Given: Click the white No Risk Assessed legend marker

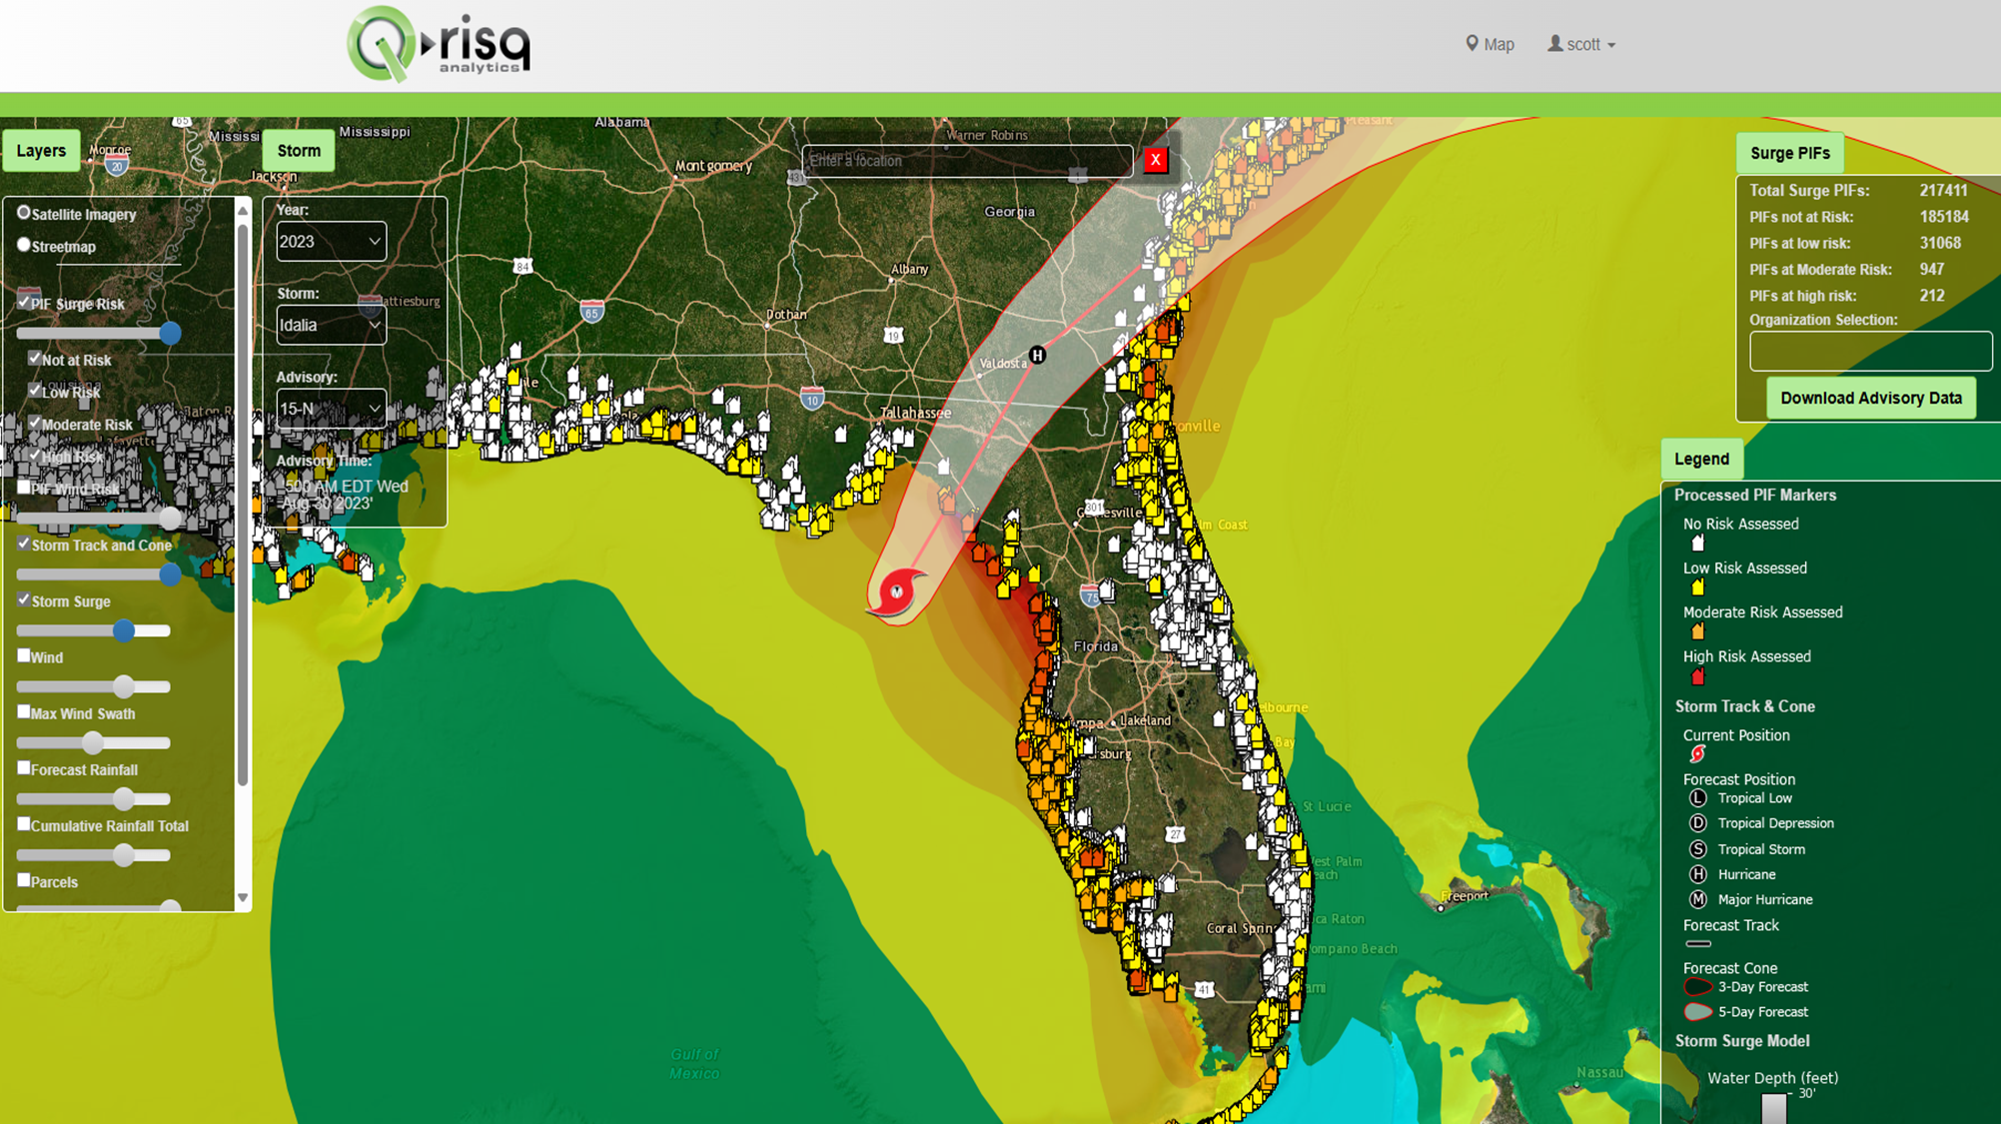Looking at the screenshot, I should [x=1697, y=544].
